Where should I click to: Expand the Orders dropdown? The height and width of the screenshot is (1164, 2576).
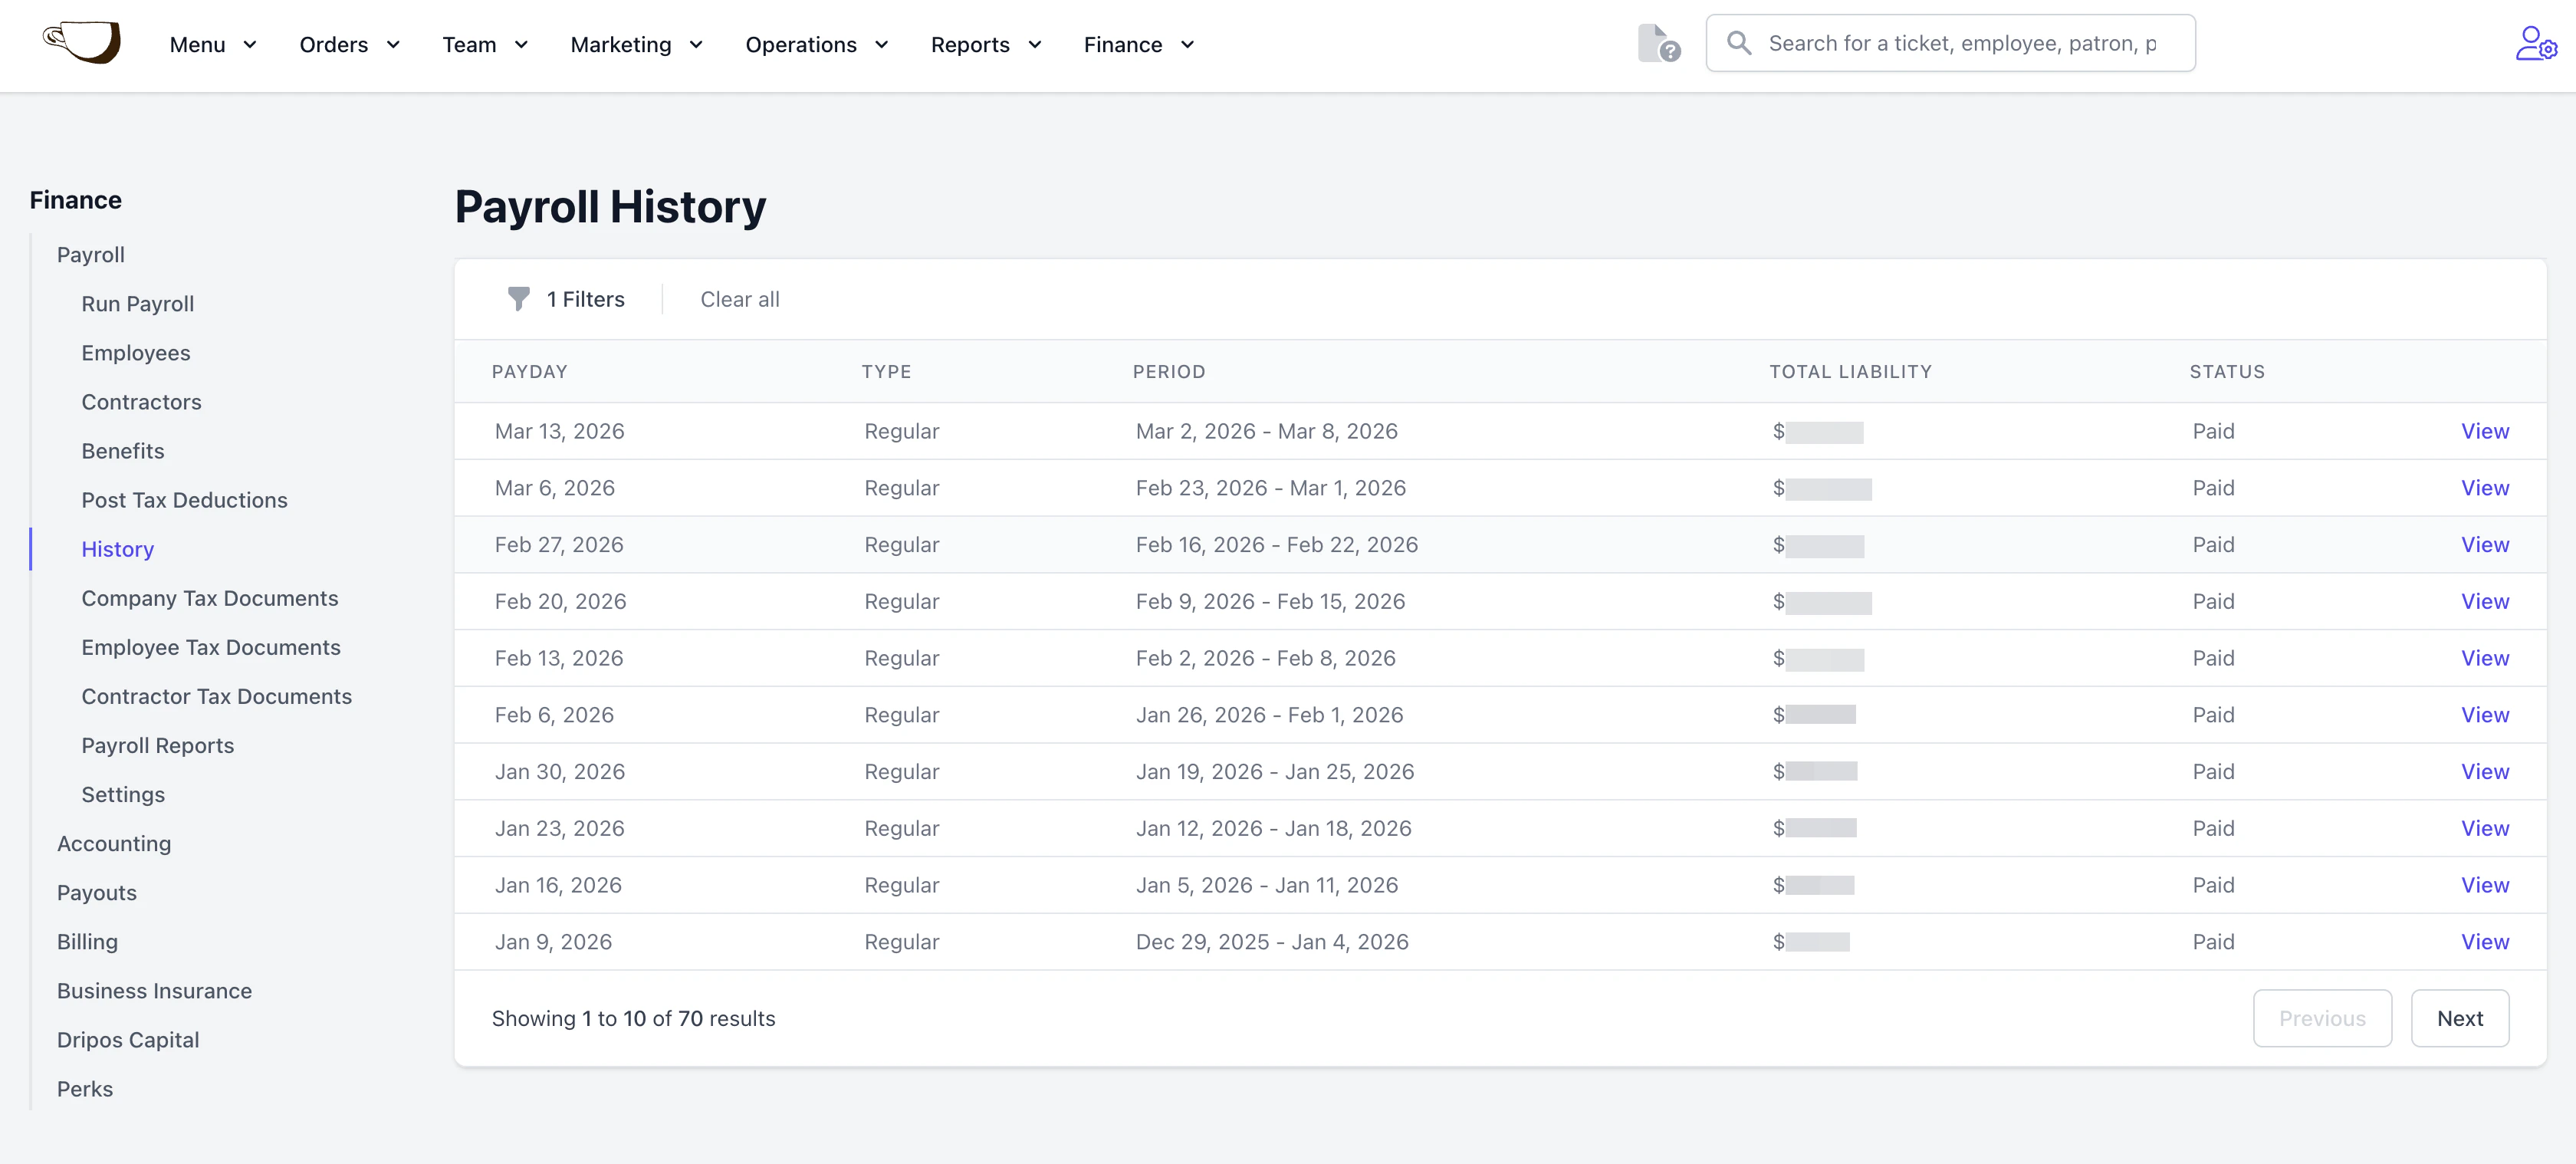pos(349,45)
